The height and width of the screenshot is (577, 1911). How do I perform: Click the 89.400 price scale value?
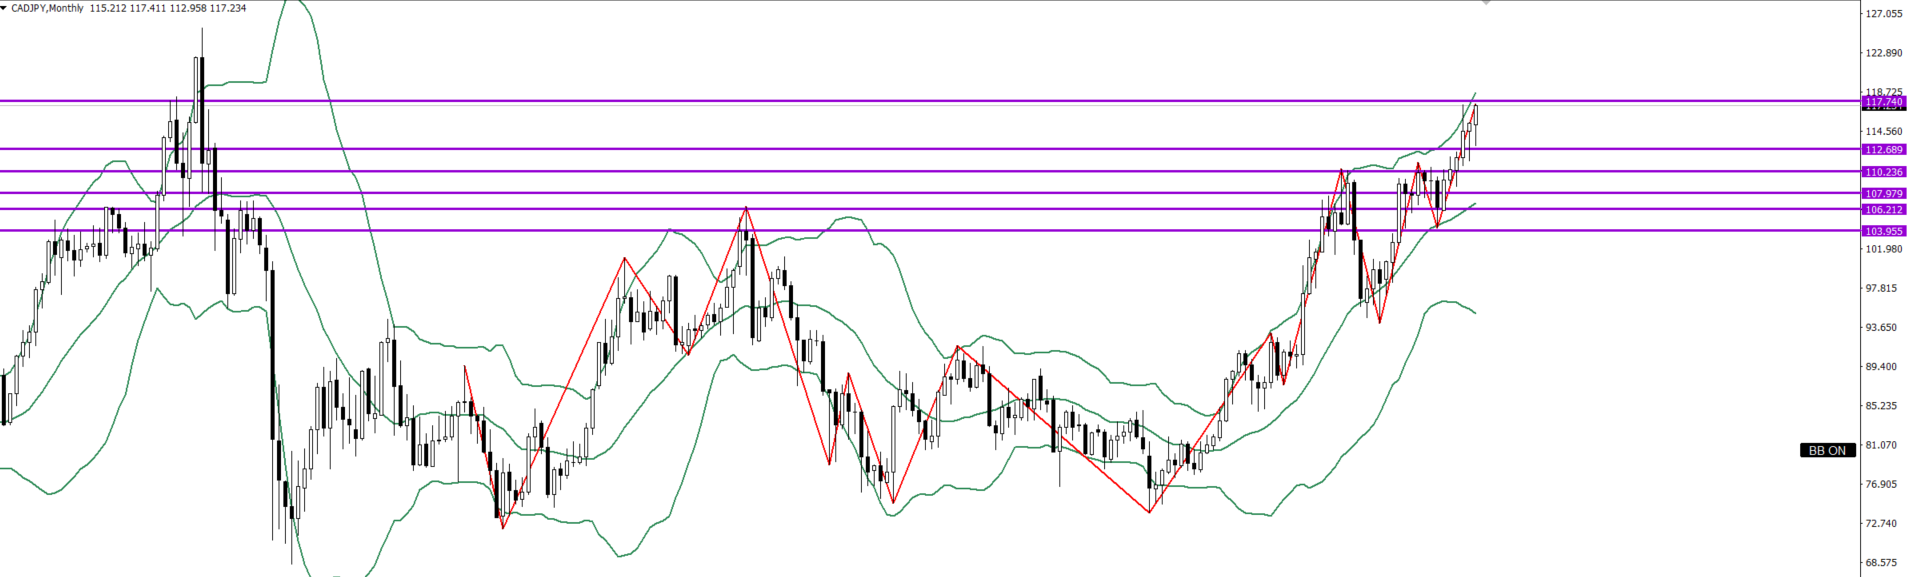[x=1883, y=367]
